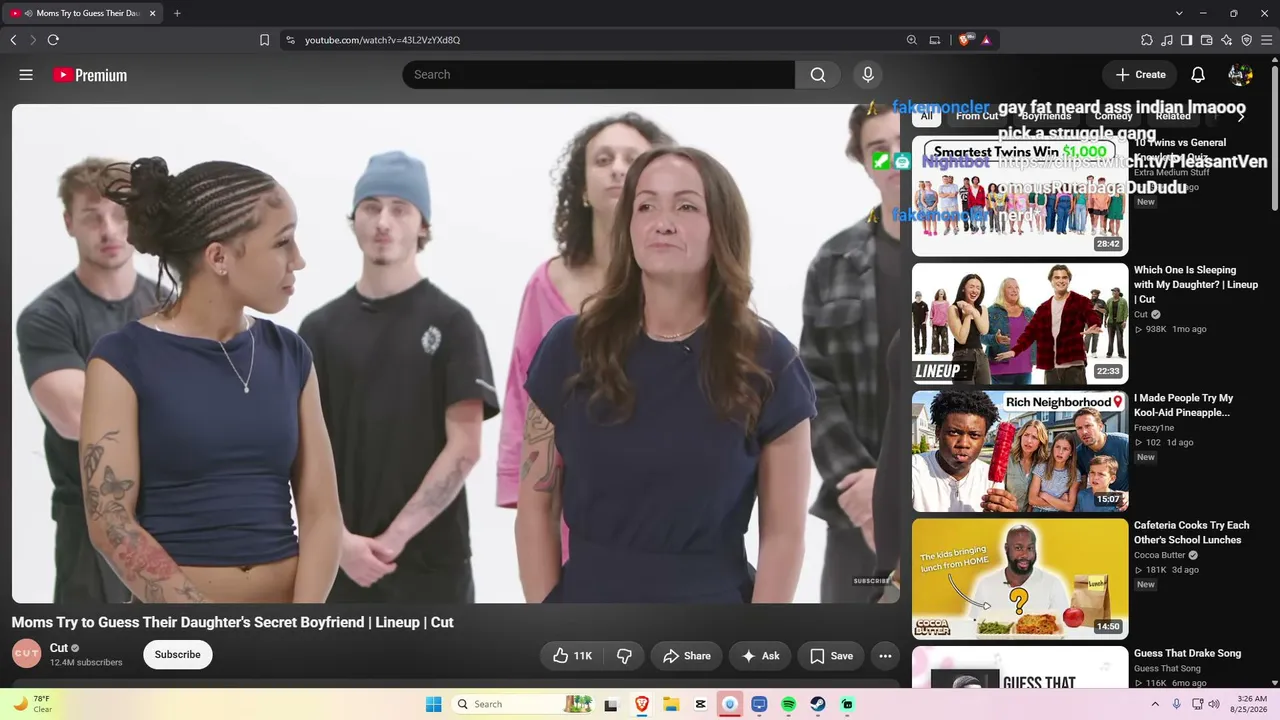
Task: Open YouTube notifications bell
Action: pyautogui.click(x=1198, y=75)
